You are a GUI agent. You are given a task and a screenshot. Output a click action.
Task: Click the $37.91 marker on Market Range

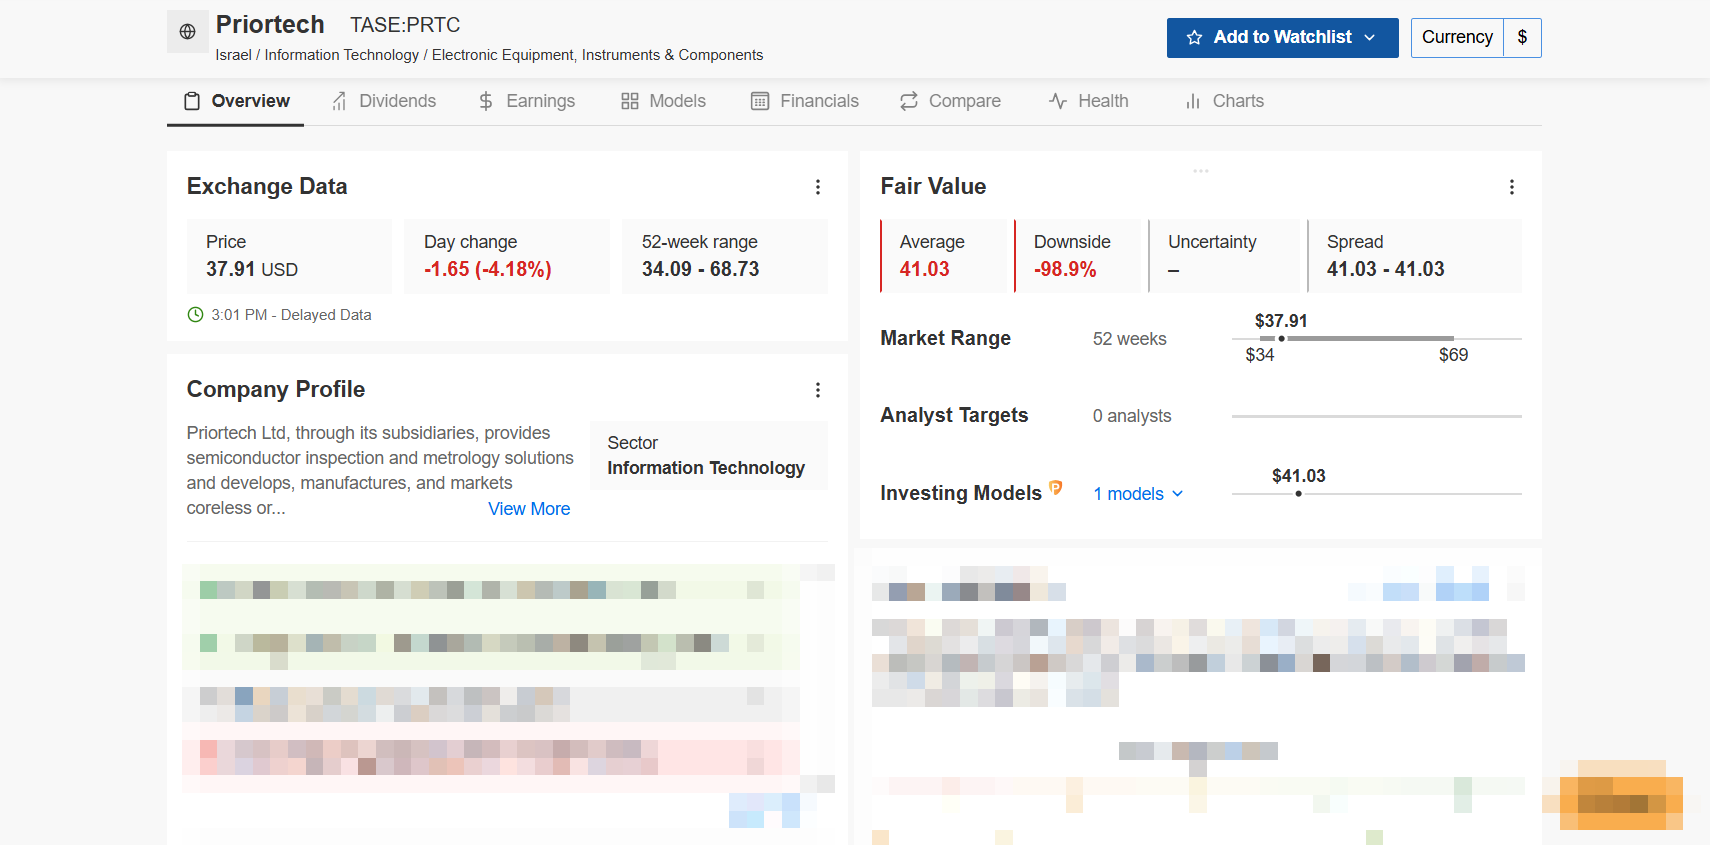1281,338
